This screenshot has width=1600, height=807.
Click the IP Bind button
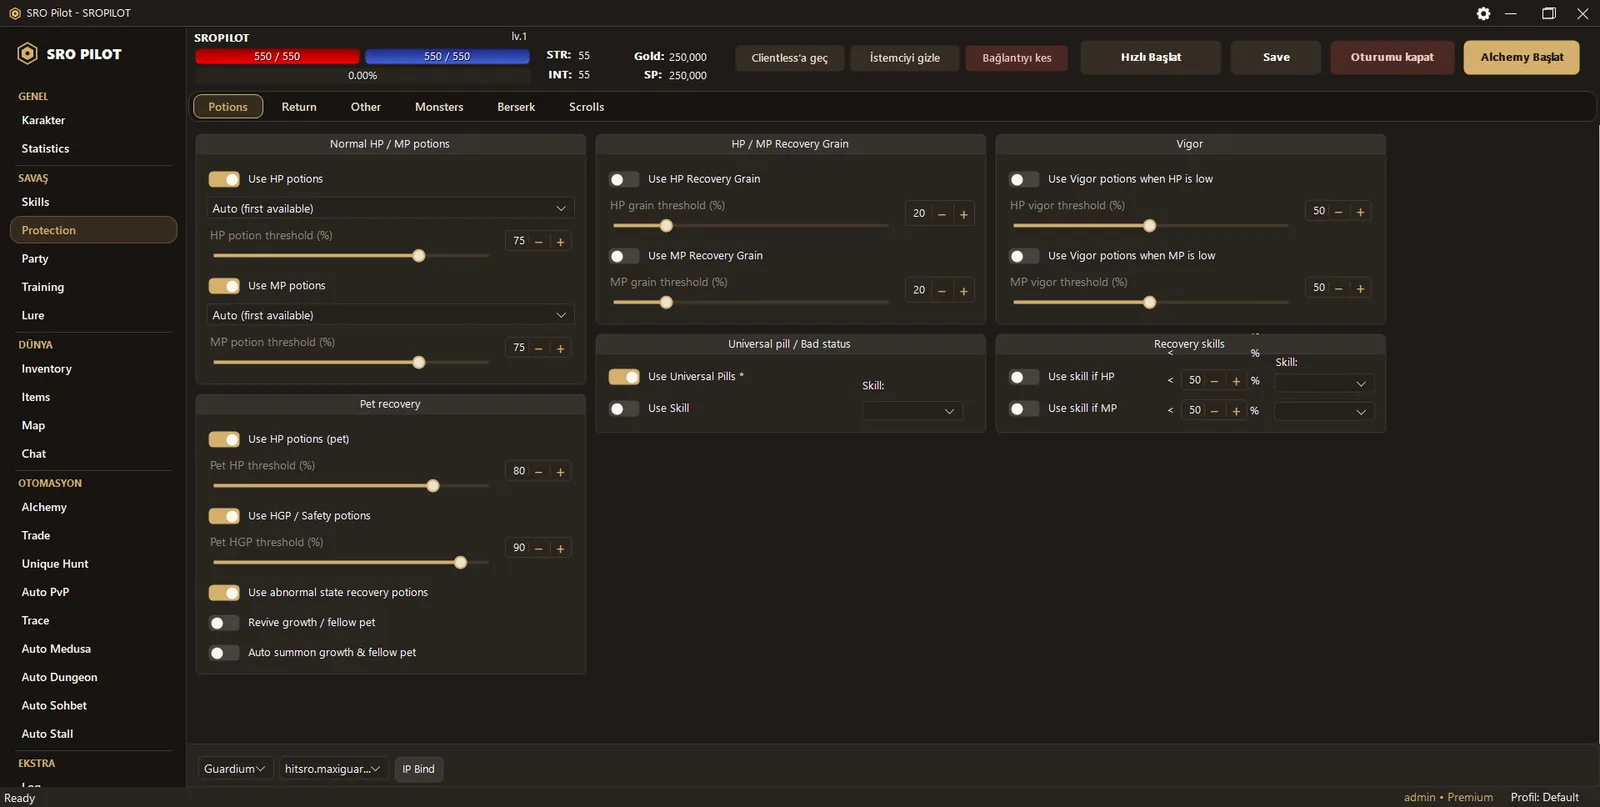[x=418, y=769]
